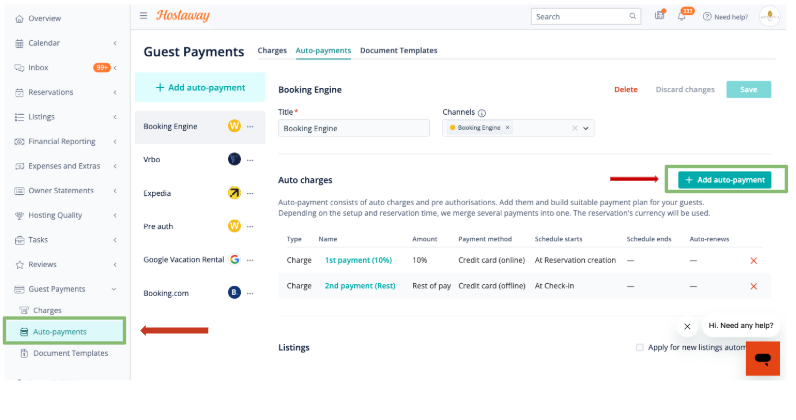Click the Channels info icon
This screenshot has width=796, height=420.
pyautogui.click(x=482, y=113)
